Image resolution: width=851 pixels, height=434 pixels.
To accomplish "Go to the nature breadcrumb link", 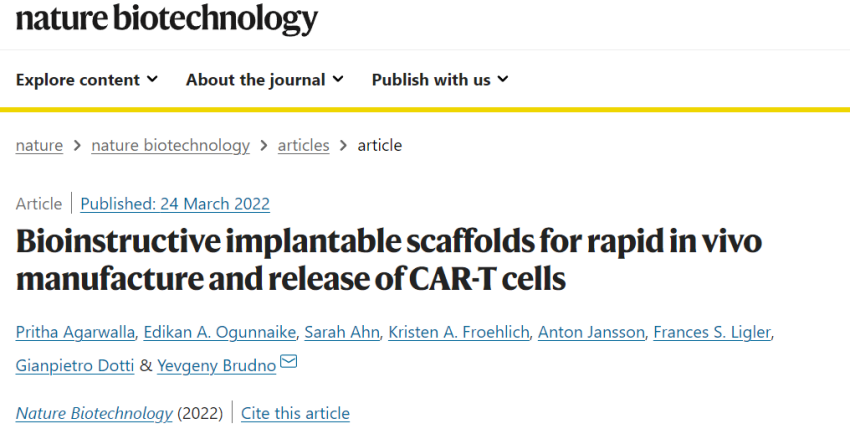I will [x=39, y=145].
